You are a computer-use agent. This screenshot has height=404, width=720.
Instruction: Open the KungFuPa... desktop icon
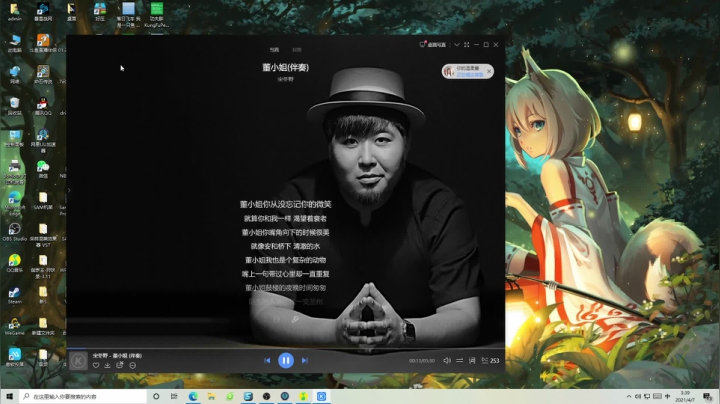click(157, 14)
